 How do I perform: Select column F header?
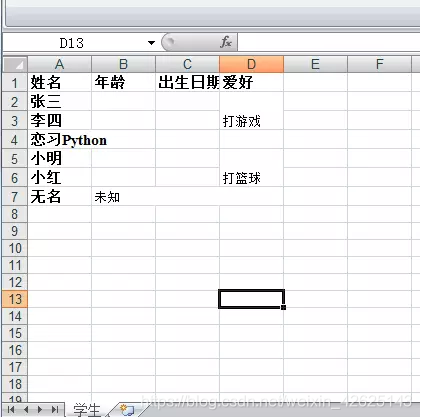click(379, 64)
